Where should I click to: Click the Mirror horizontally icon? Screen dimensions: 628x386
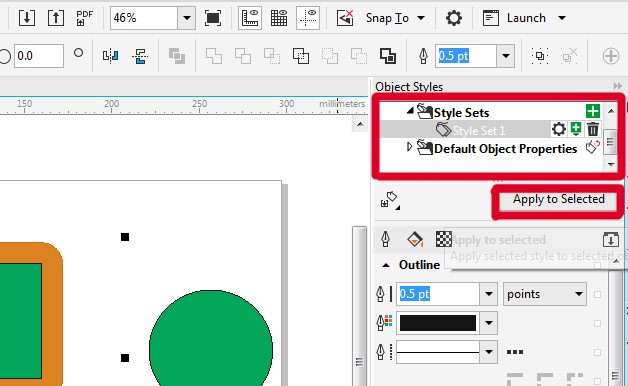coord(111,56)
